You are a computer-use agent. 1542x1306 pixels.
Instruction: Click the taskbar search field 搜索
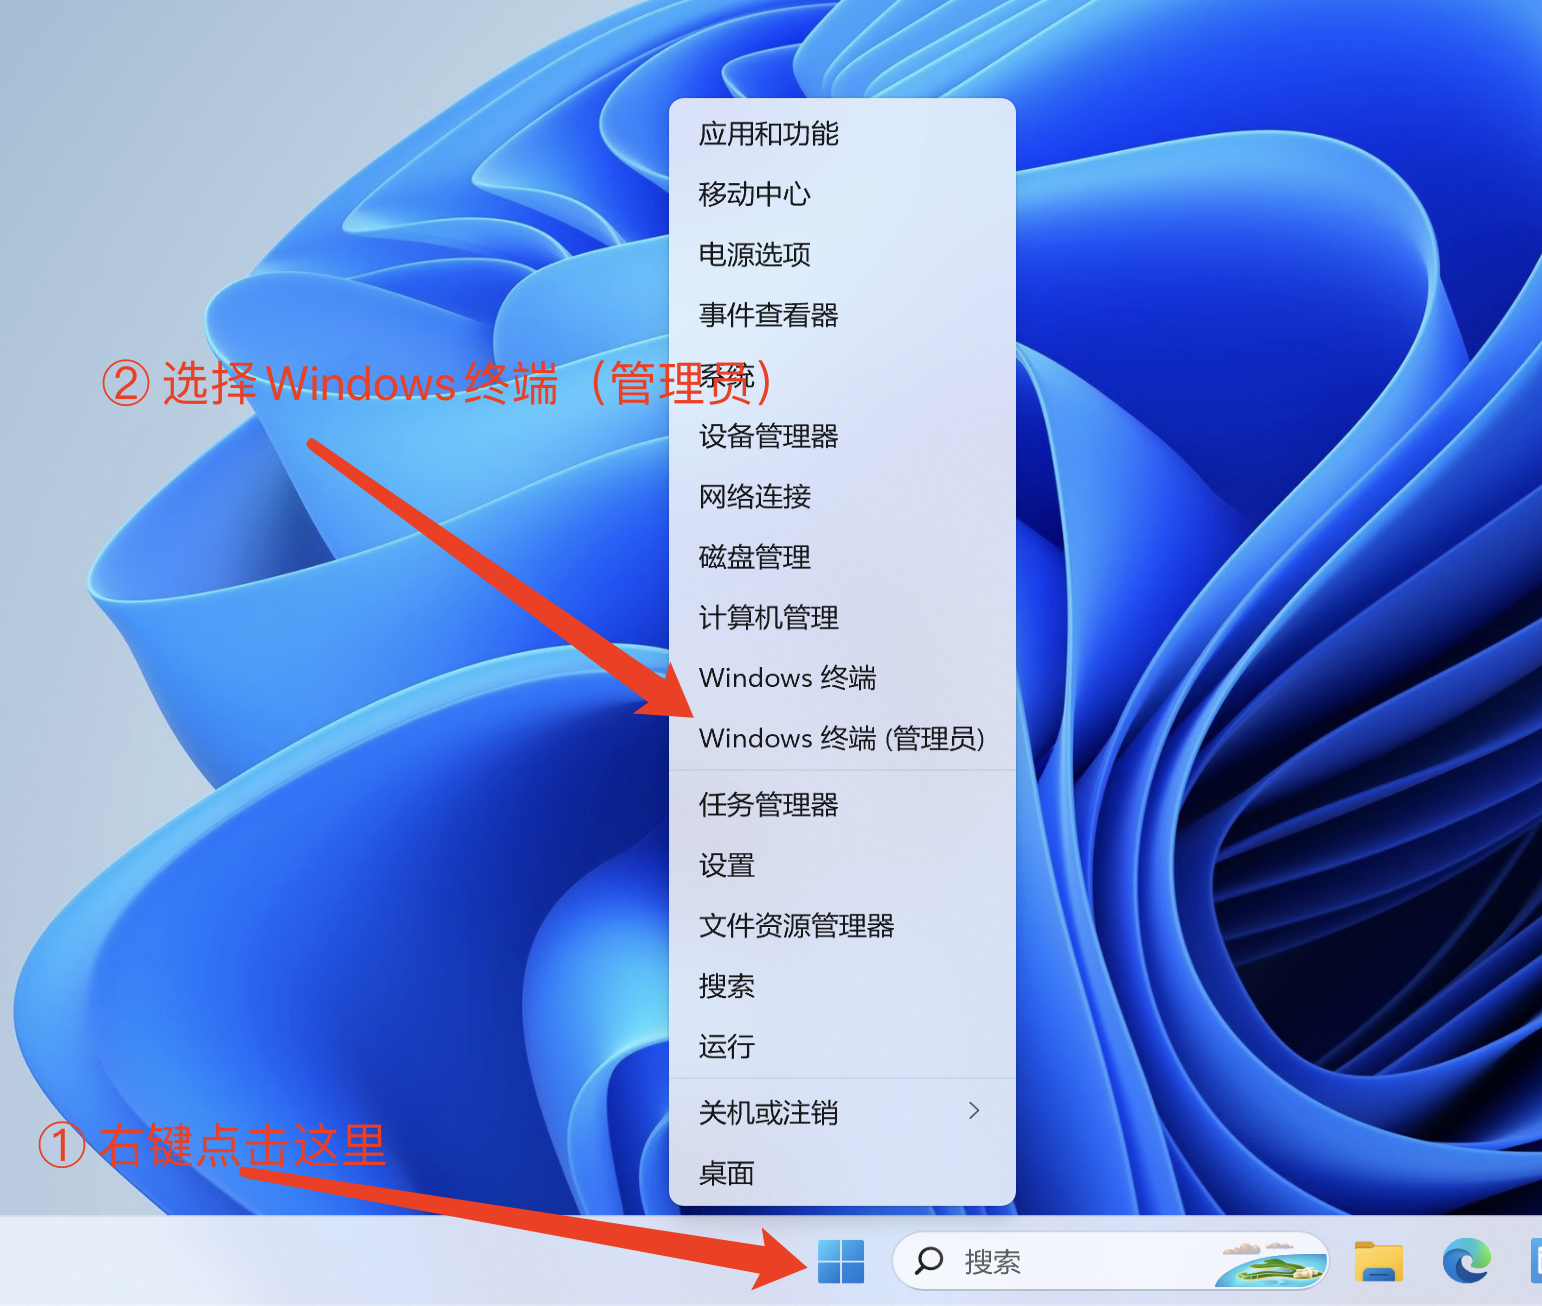[1110, 1261]
